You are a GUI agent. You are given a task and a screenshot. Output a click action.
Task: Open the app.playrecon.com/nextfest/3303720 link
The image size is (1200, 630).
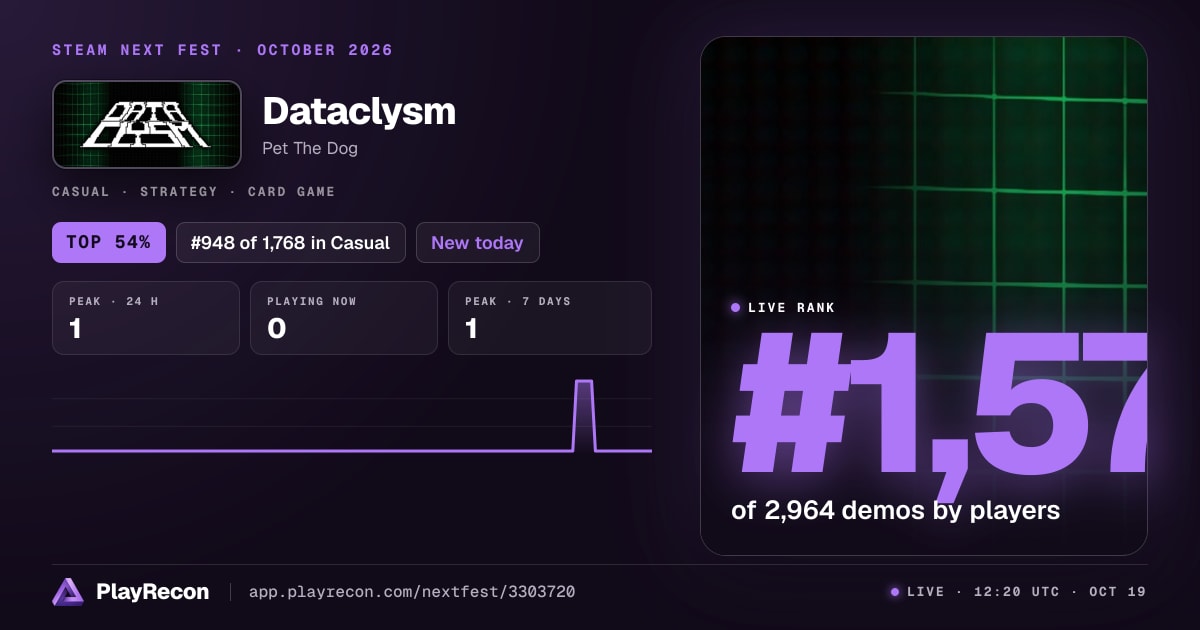coord(411,592)
